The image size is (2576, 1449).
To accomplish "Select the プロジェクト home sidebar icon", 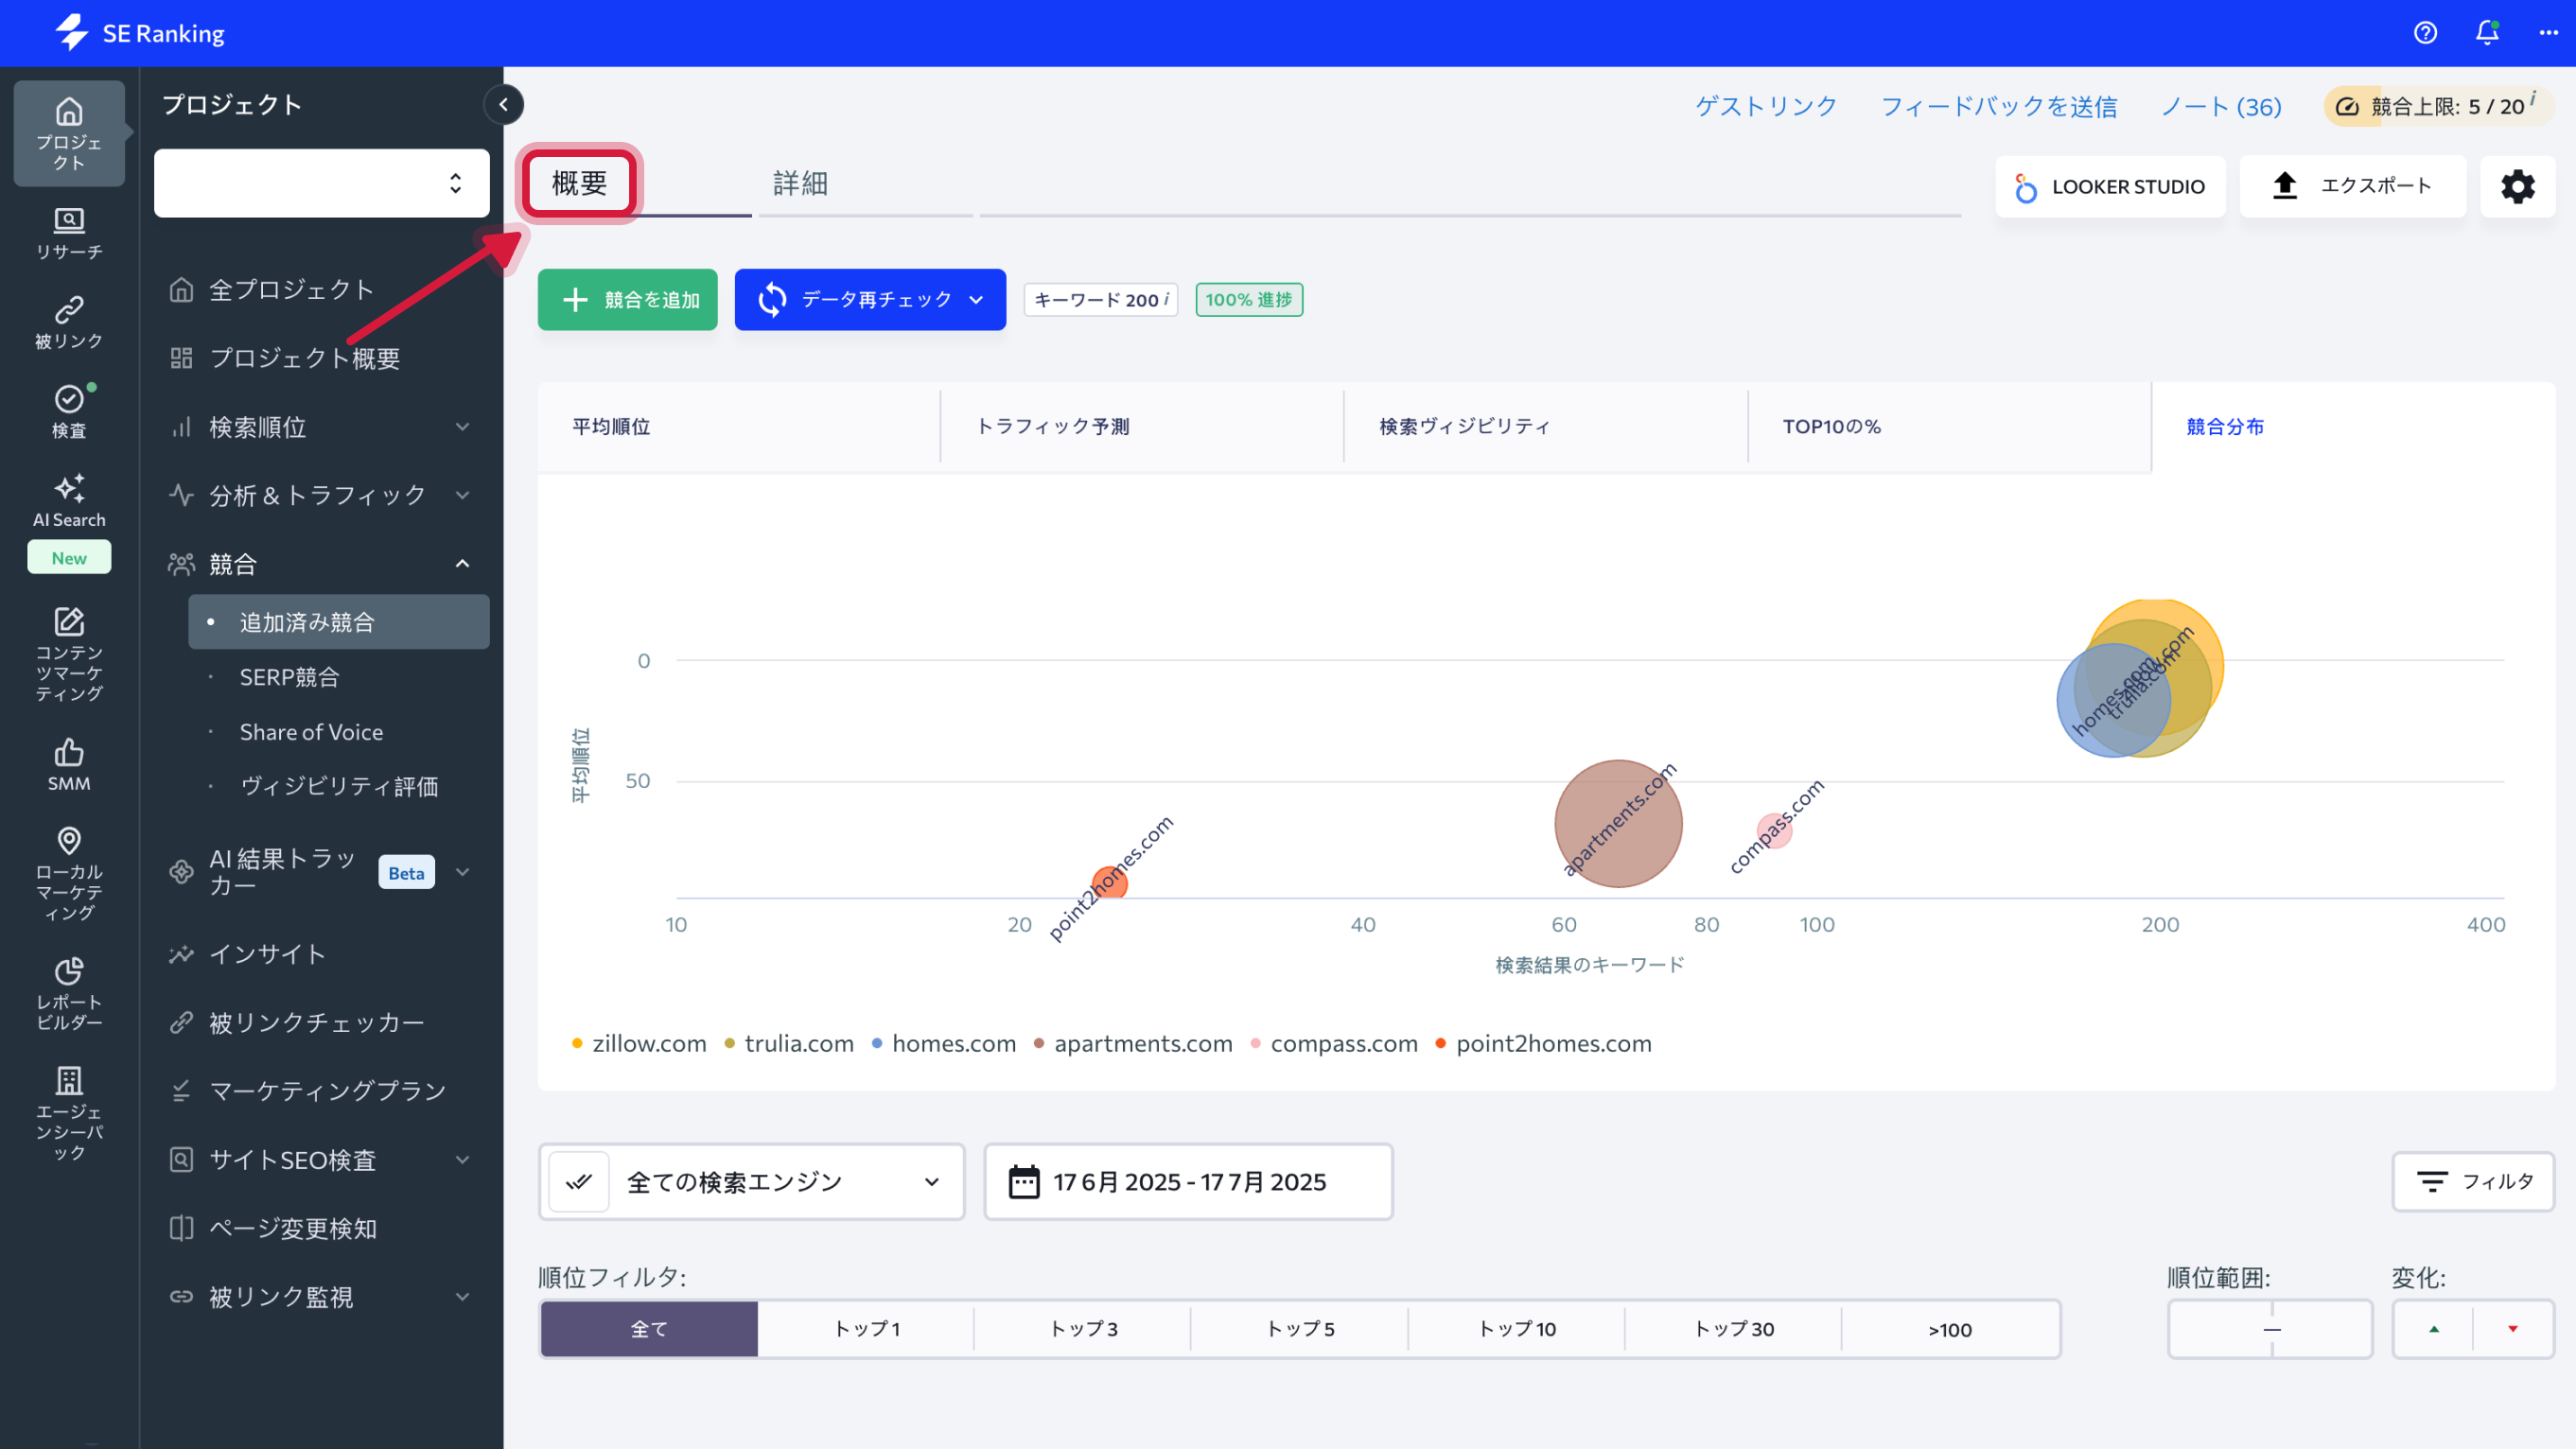I will [x=69, y=133].
